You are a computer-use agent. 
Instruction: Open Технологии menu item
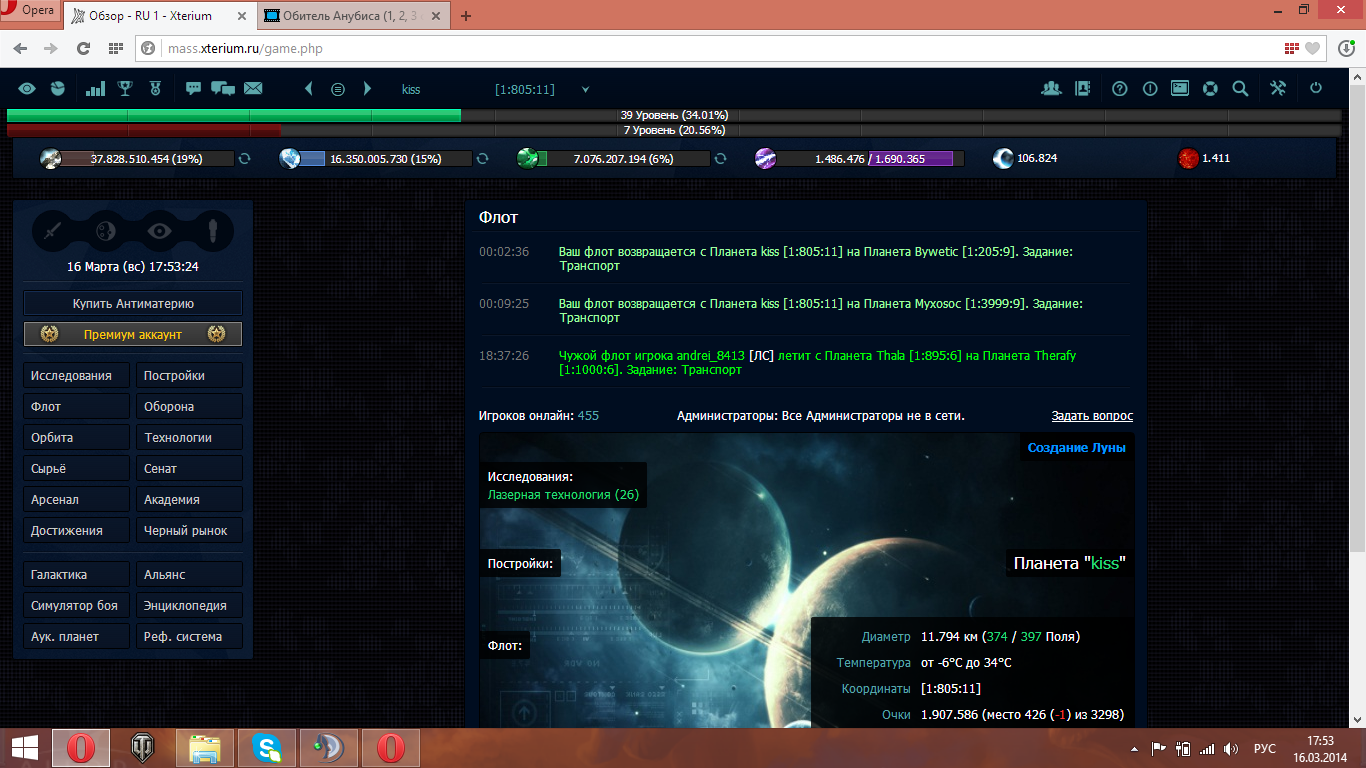coord(189,438)
